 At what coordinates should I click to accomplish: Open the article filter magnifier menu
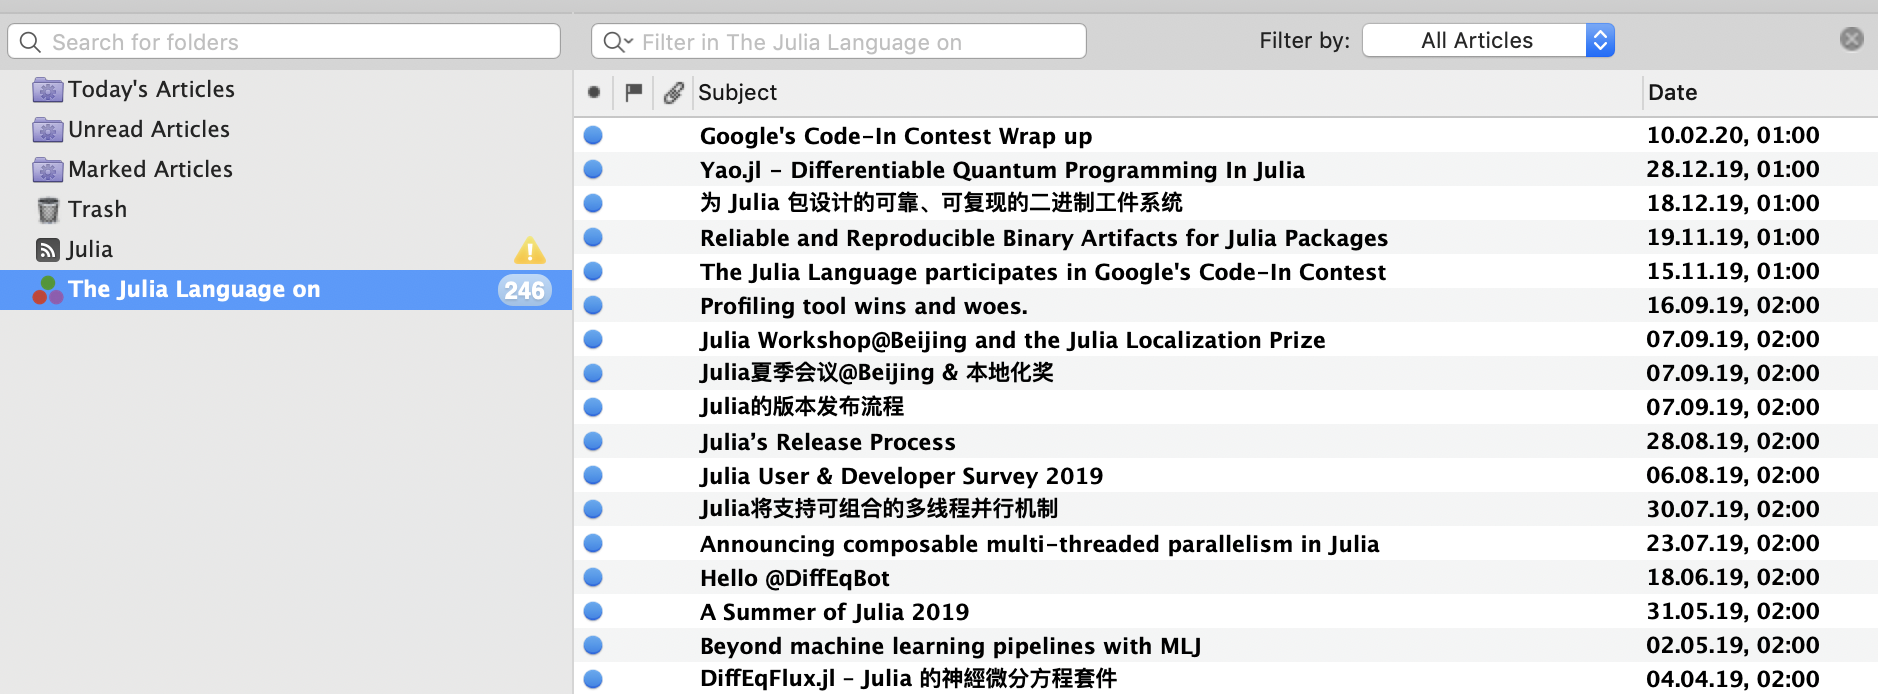(617, 42)
